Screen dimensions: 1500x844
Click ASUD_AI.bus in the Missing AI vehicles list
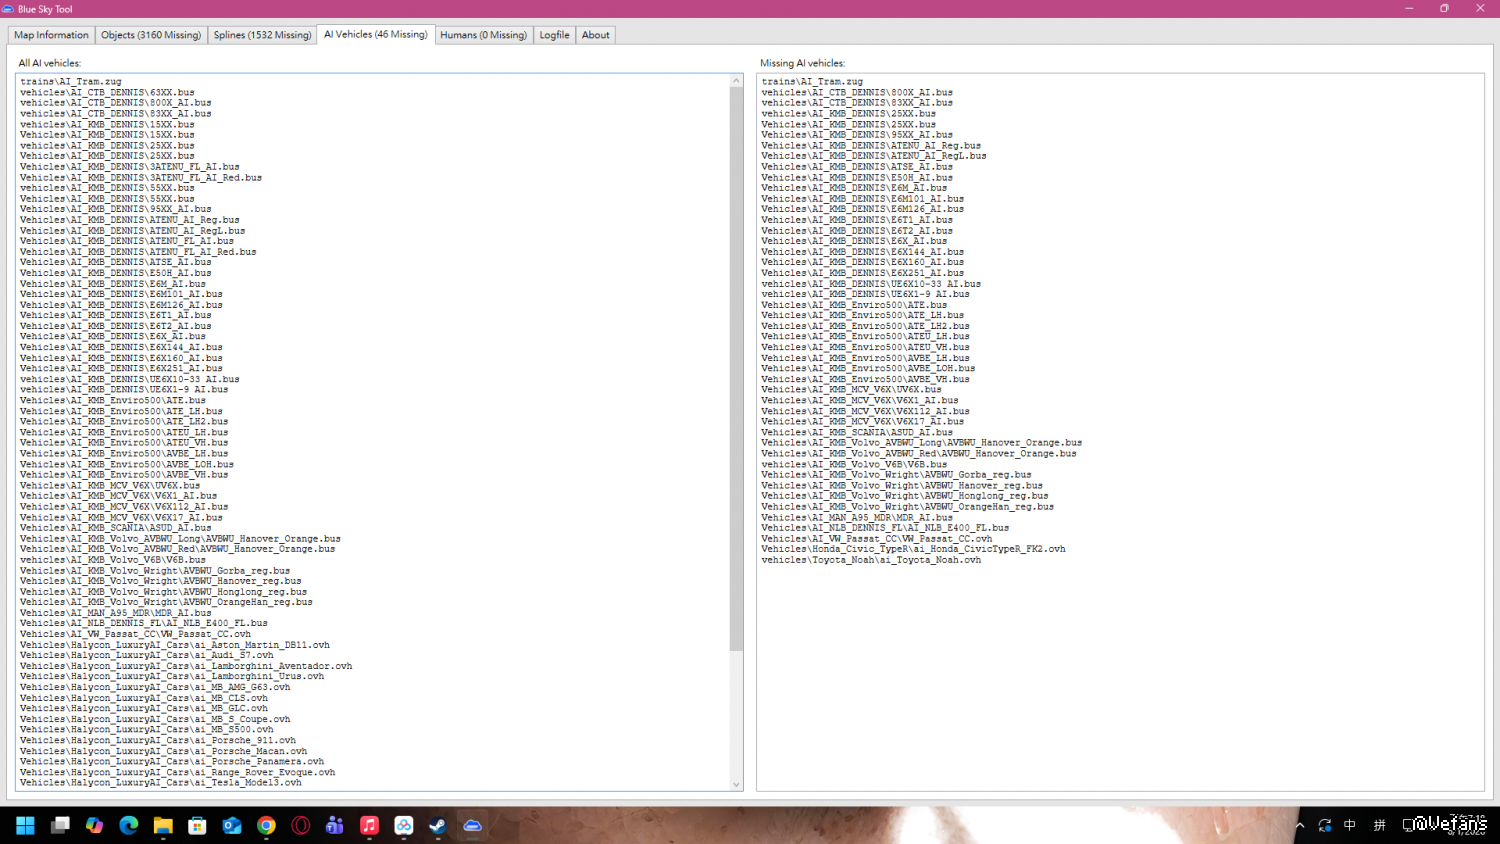[x=857, y=432]
